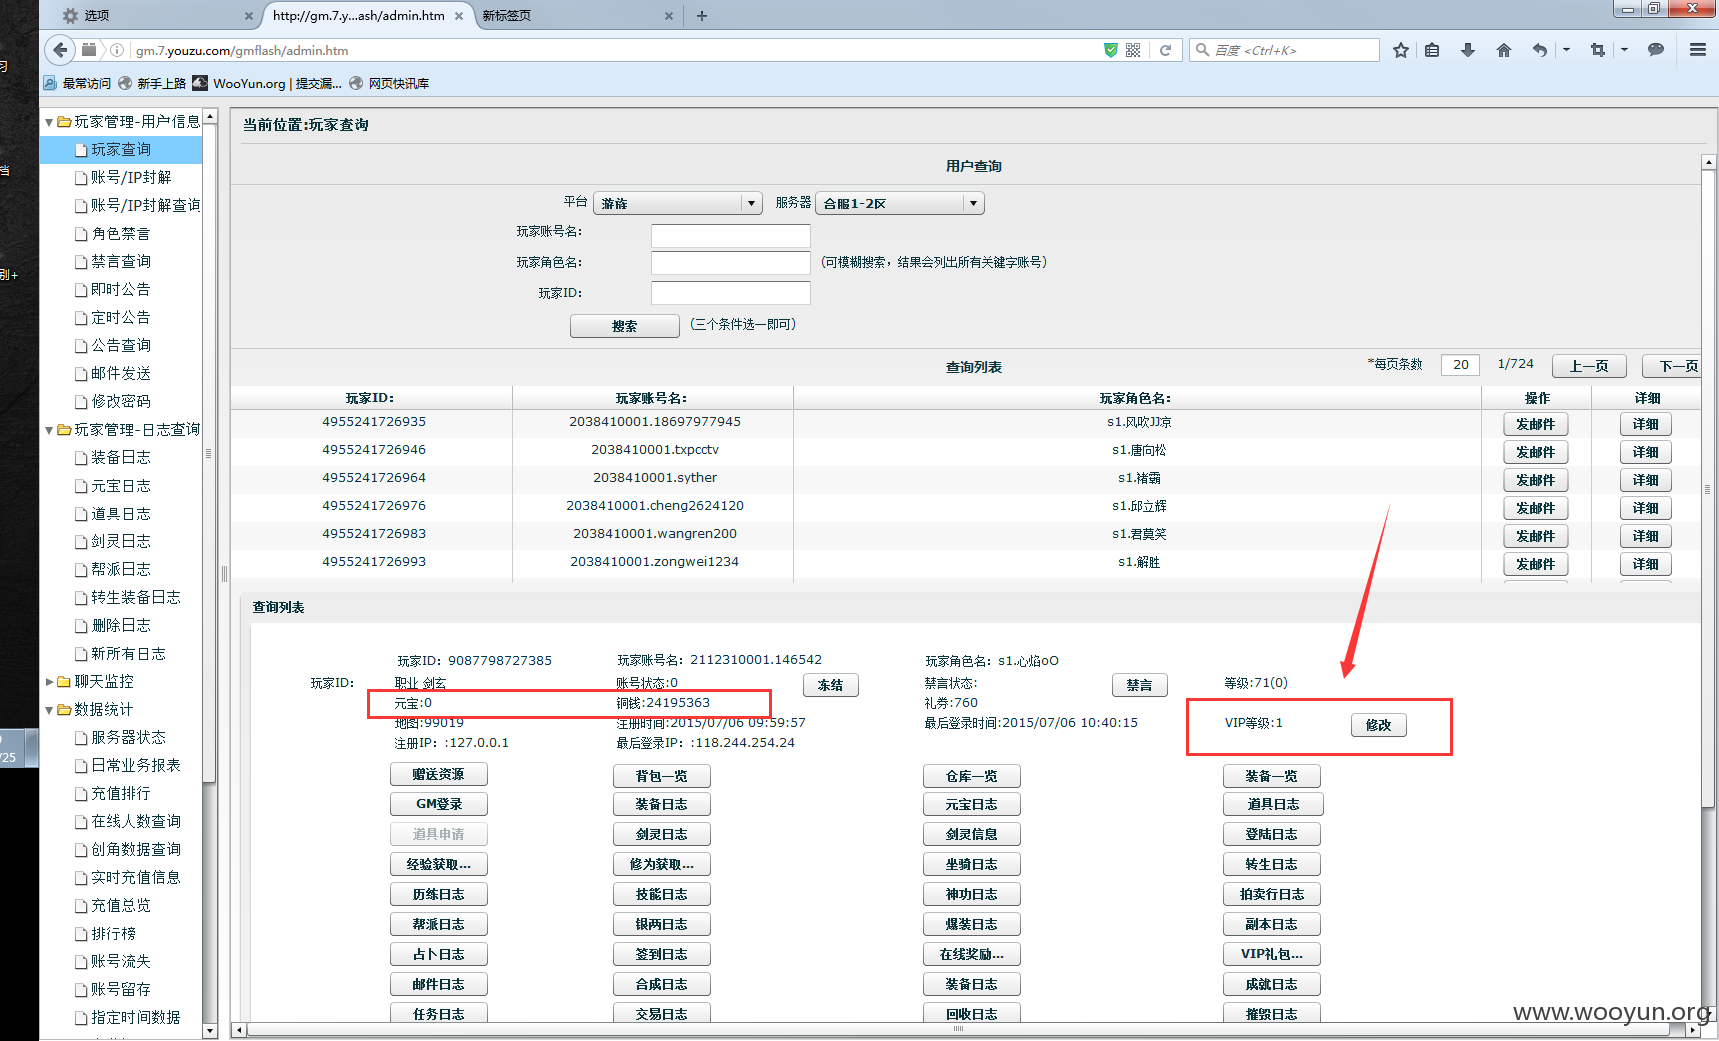This screenshot has height=1041, width=1719.
Task: Open the 最常访问 bookmark
Action: pos(77,83)
